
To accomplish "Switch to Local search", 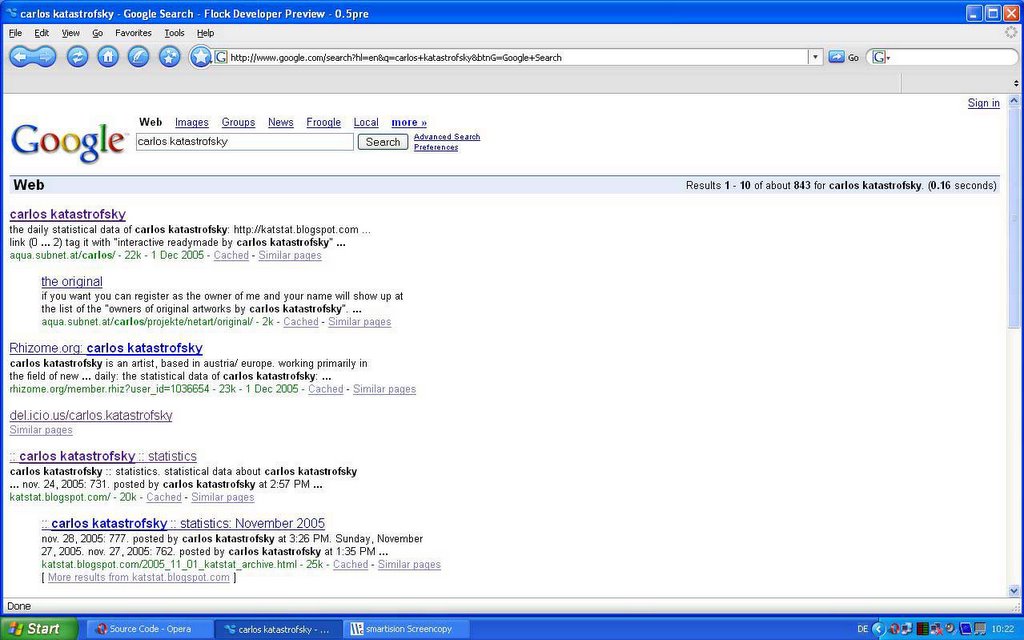I will pos(366,122).
